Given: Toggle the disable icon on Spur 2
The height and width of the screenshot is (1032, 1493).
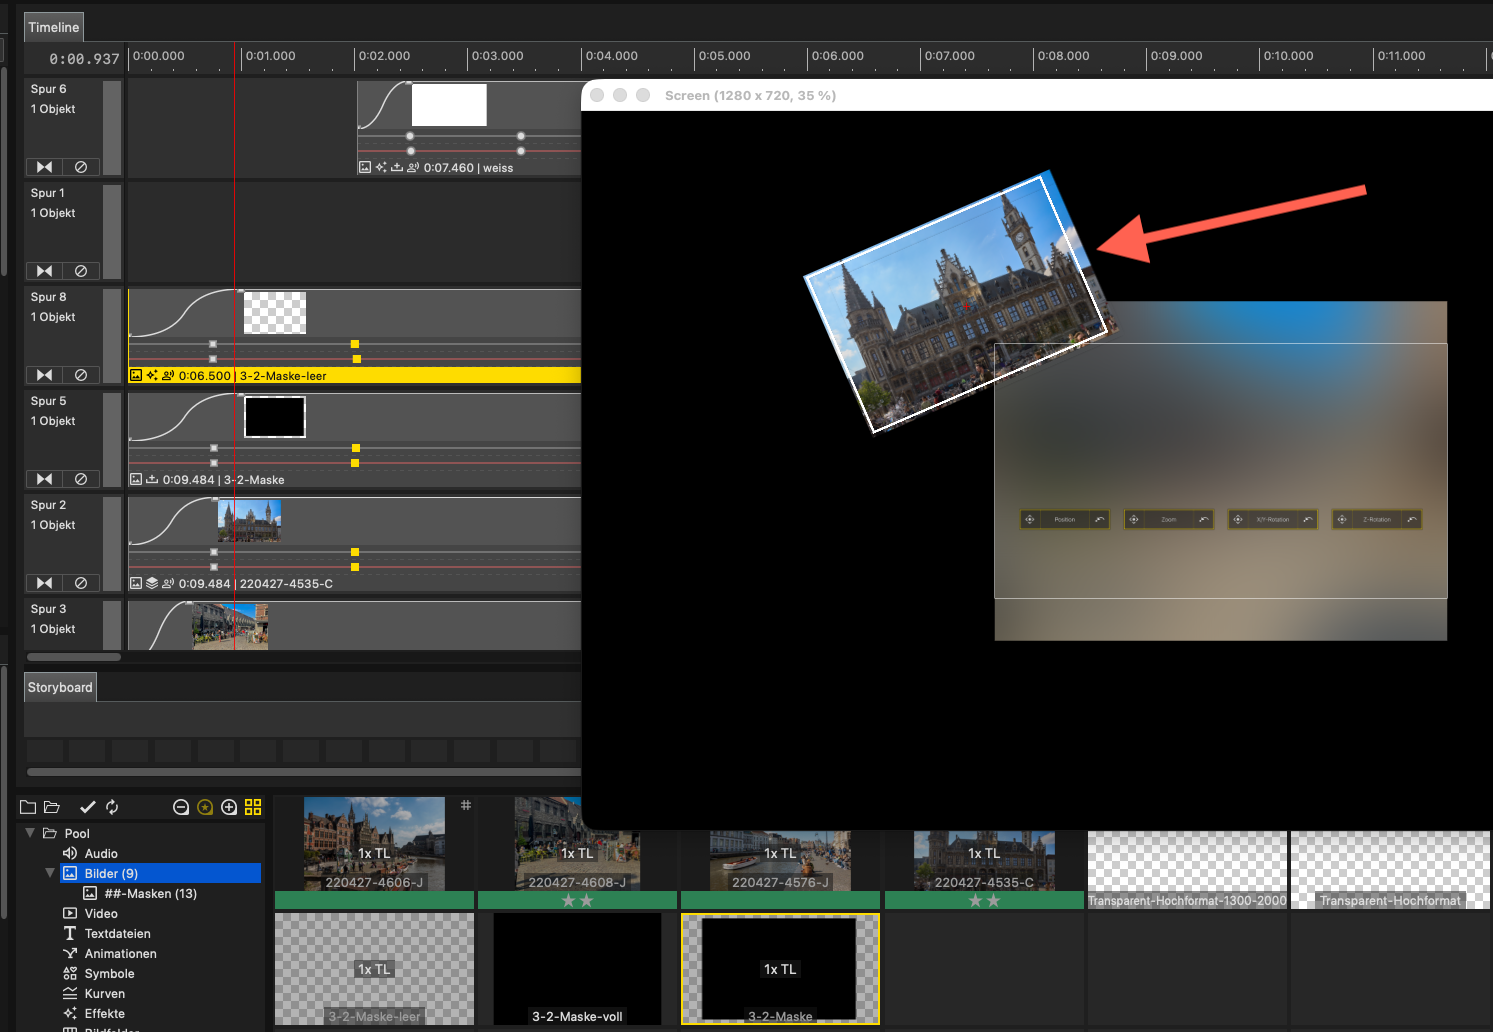Looking at the screenshot, I should (81, 583).
